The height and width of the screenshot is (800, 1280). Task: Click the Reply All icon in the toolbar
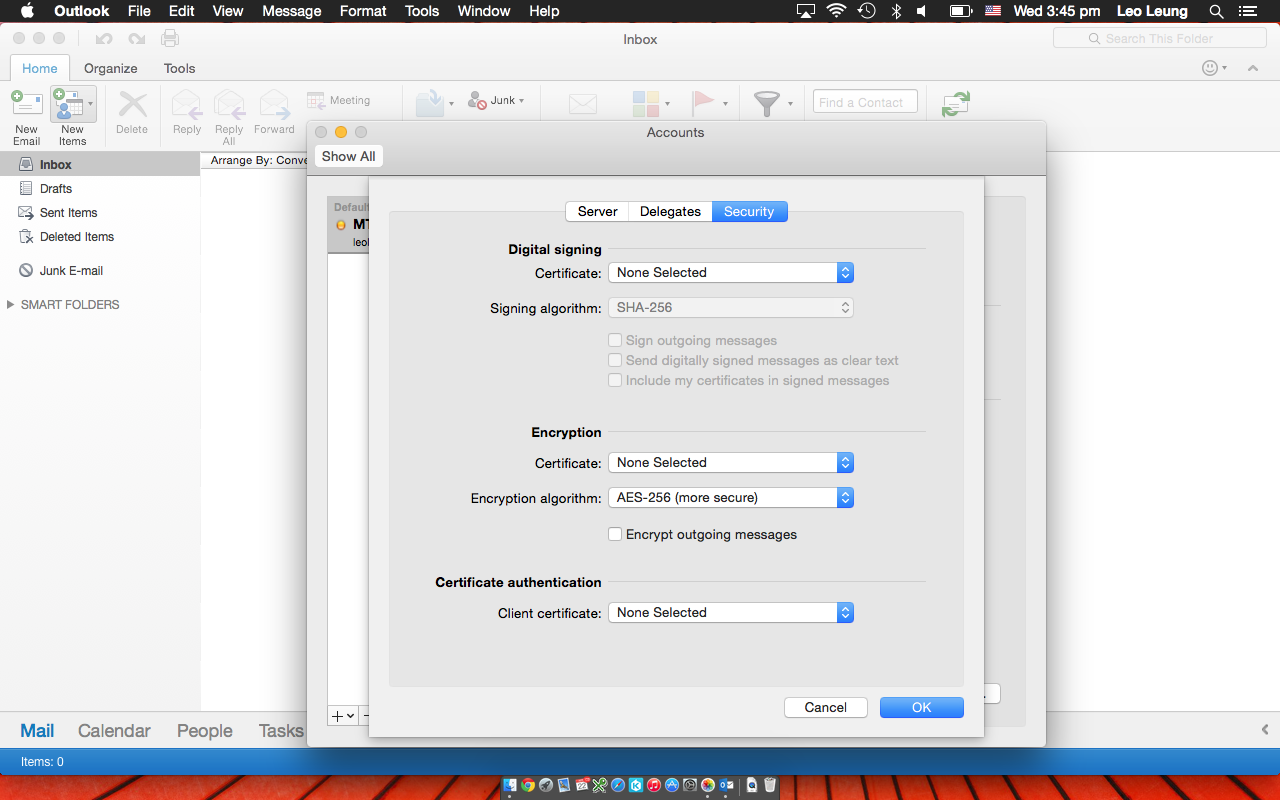229,104
